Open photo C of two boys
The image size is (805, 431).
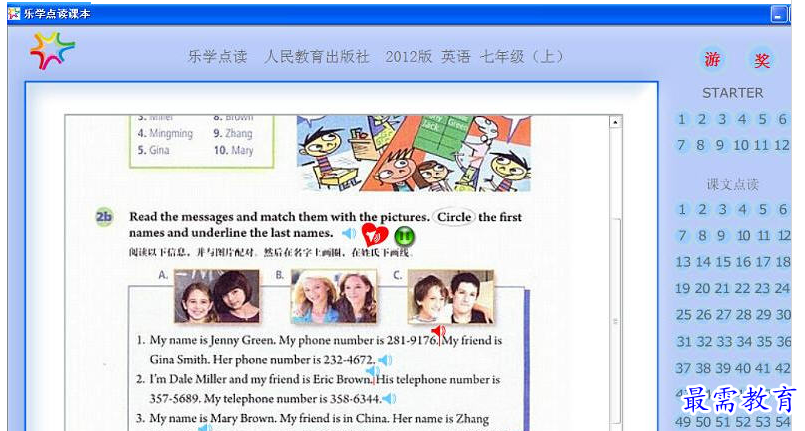451,297
